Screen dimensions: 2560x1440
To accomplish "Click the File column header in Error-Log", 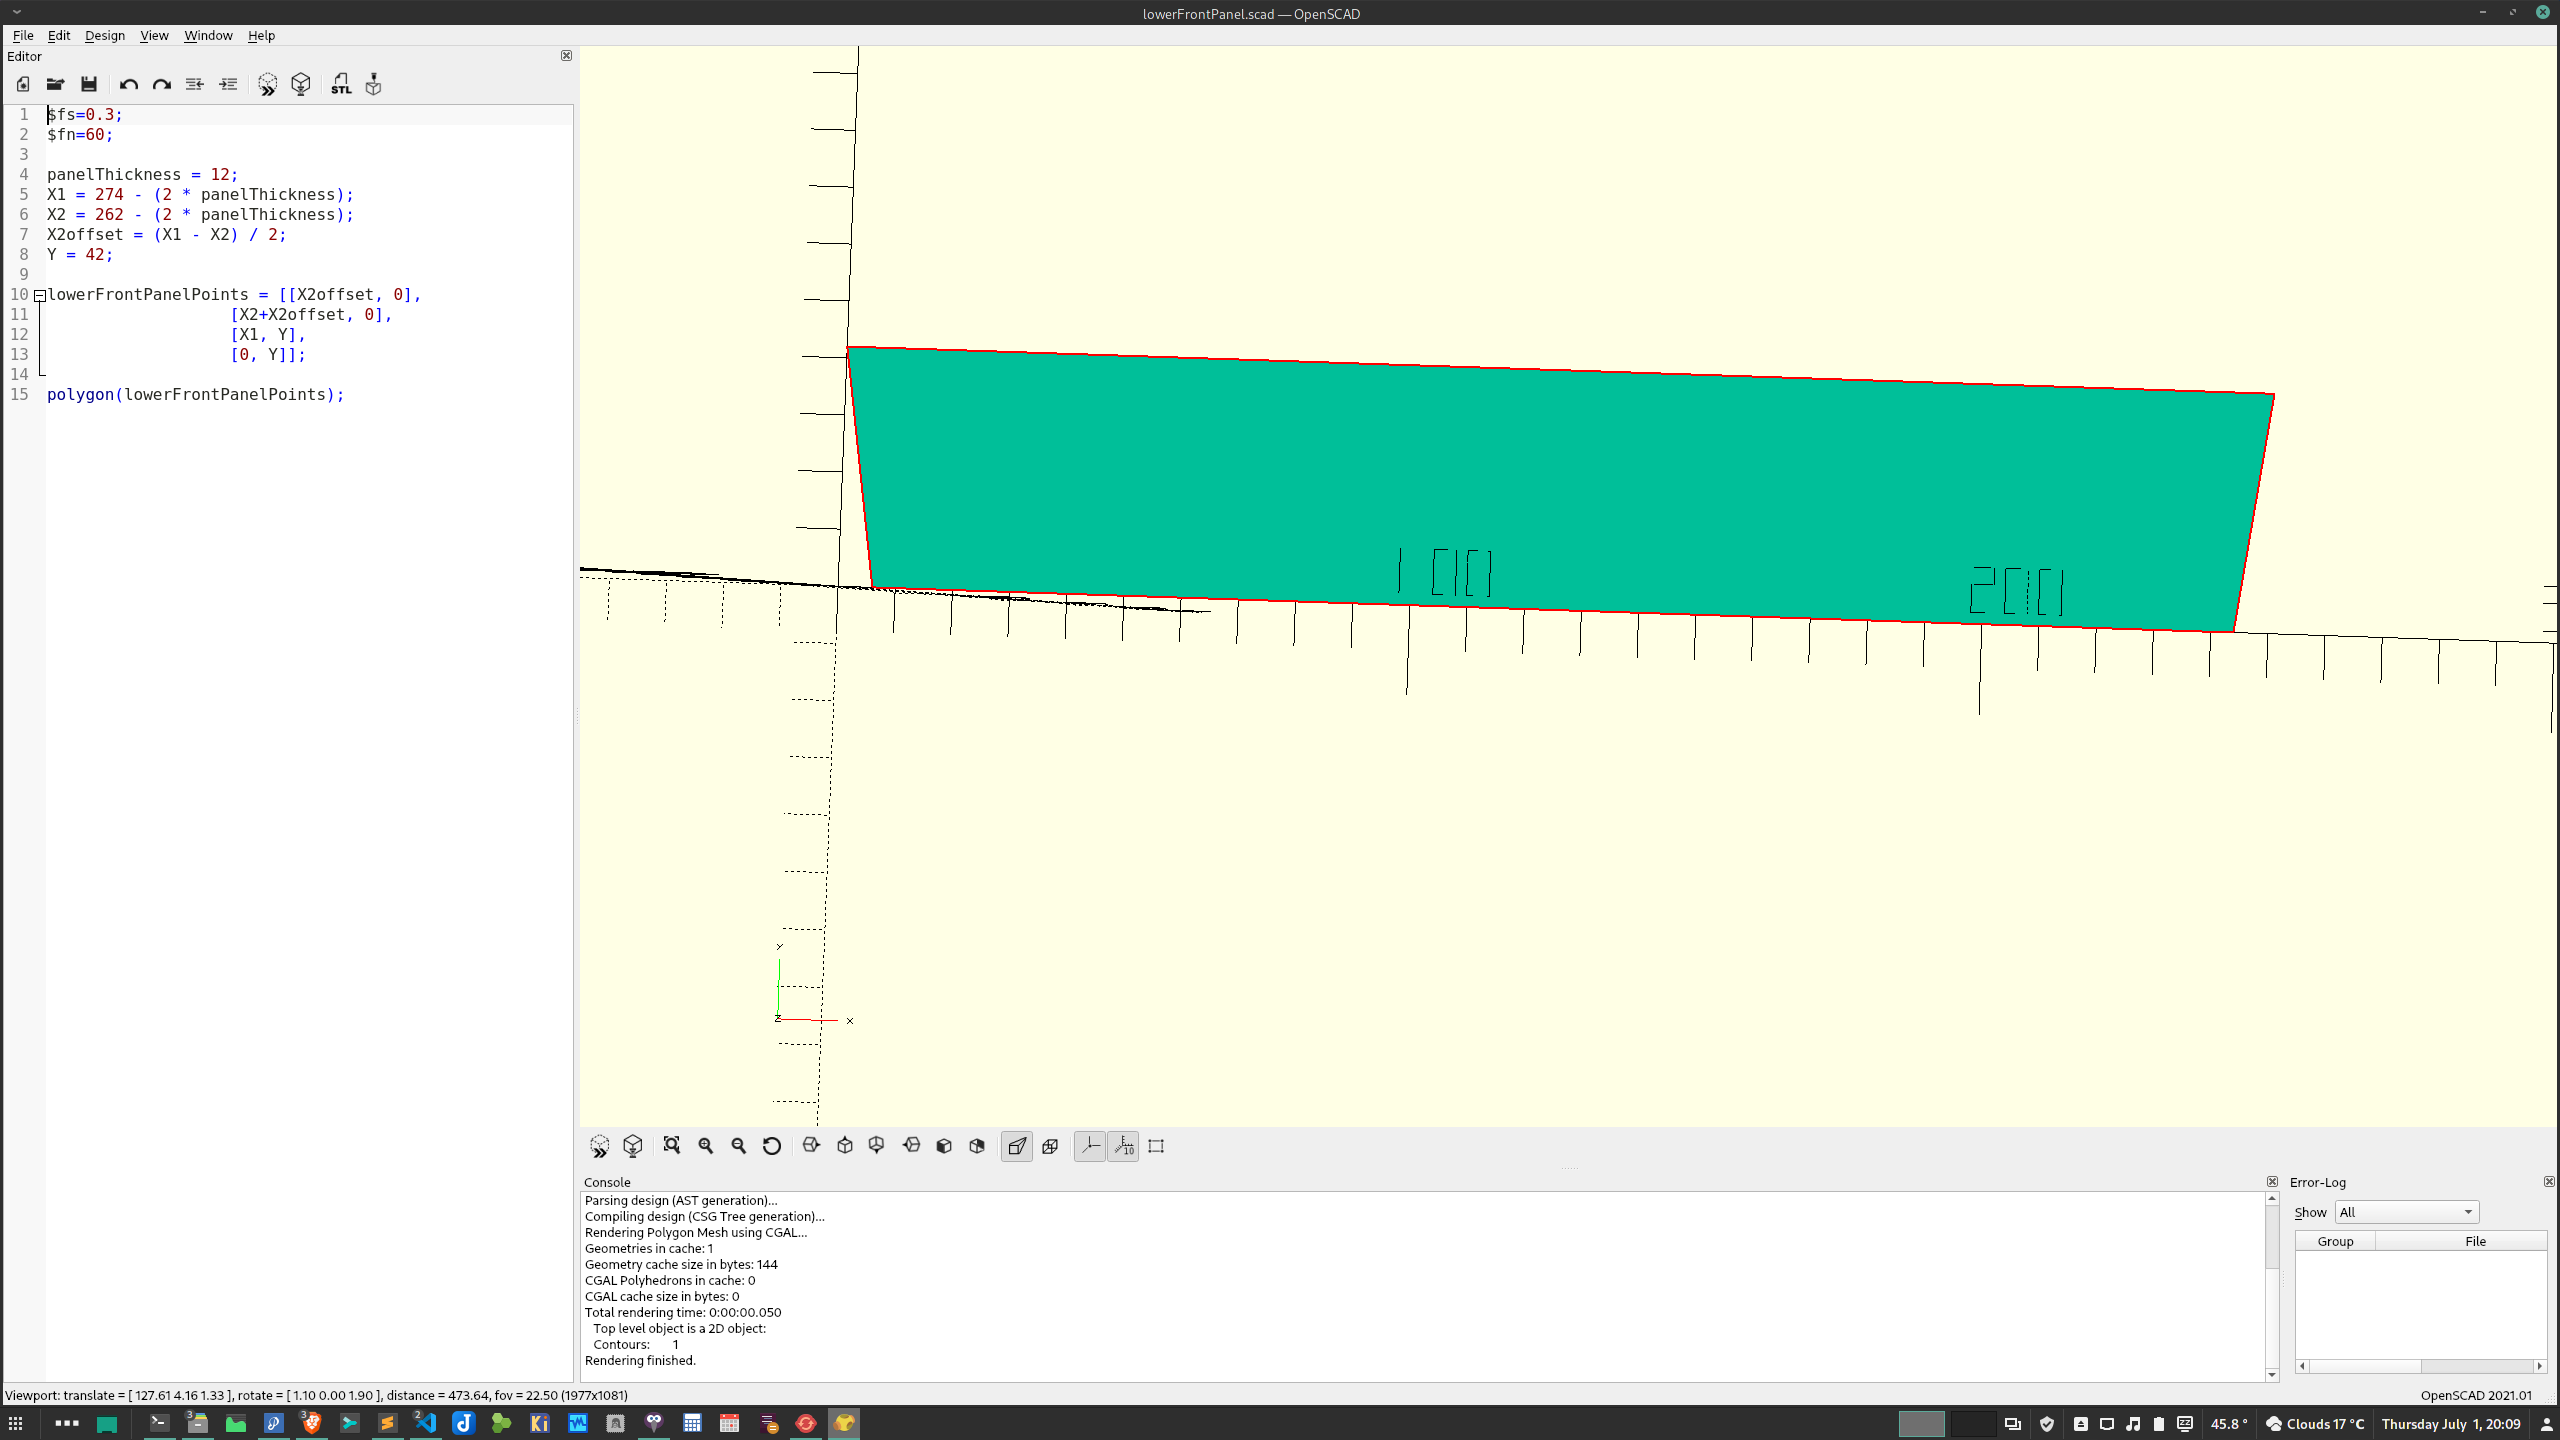I will (2475, 1241).
